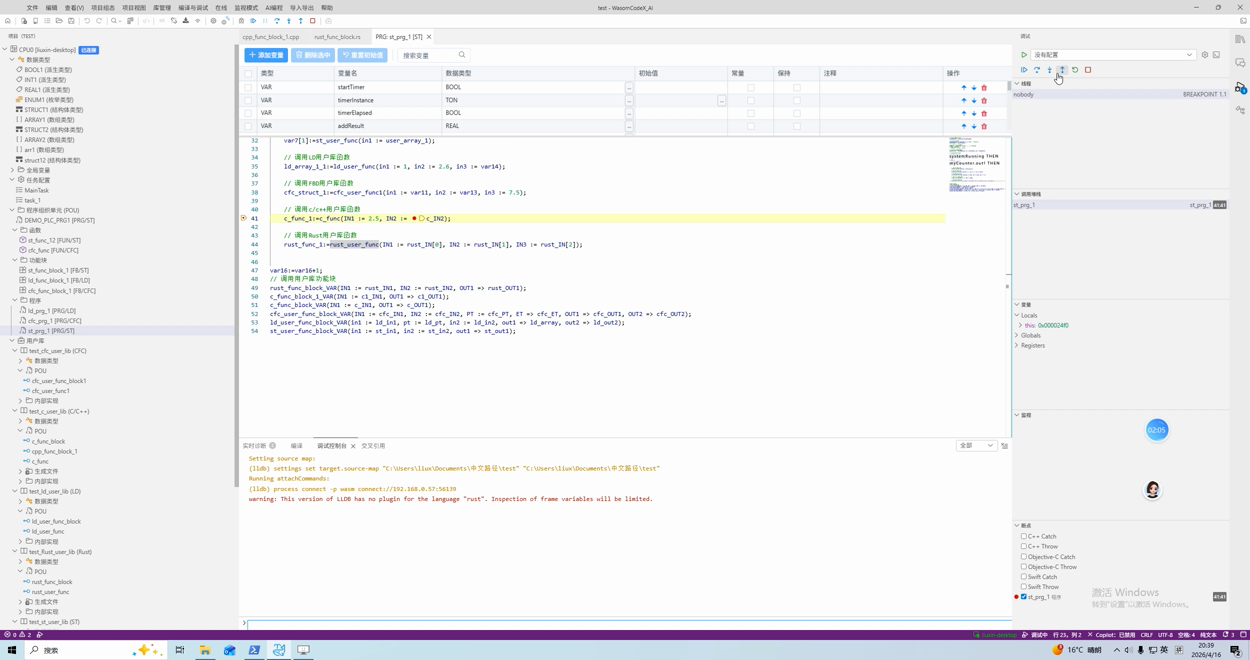Image resolution: width=1250 pixels, height=660 pixels.
Task: Select ld_prg_1 [PRG/LD] in project tree
Action: (50, 310)
